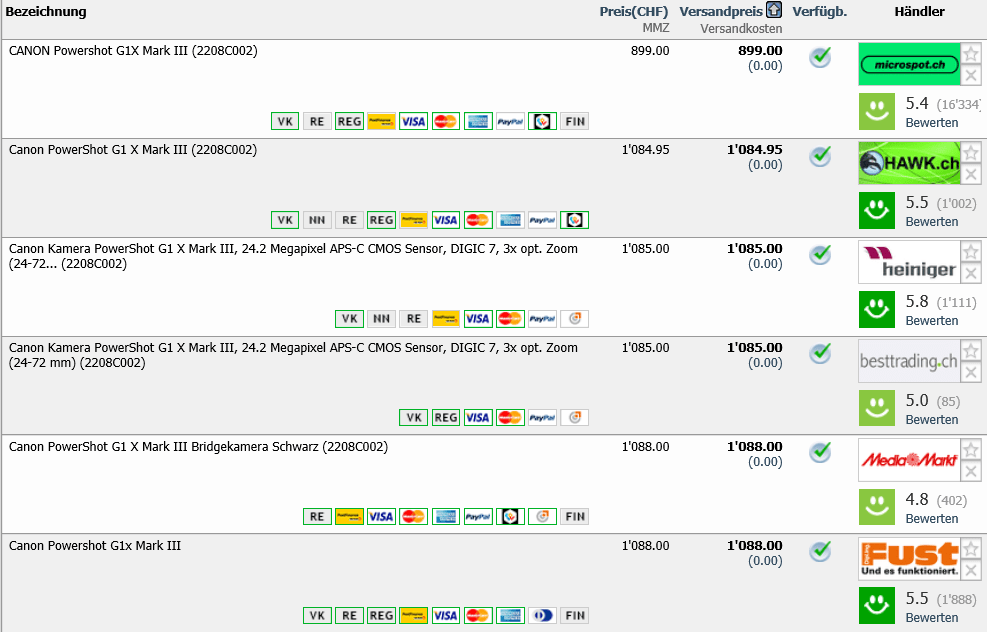Viewport: 987px width, 632px height.
Task: Click PayPal payment icon in microspot row
Action: coord(510,121)
